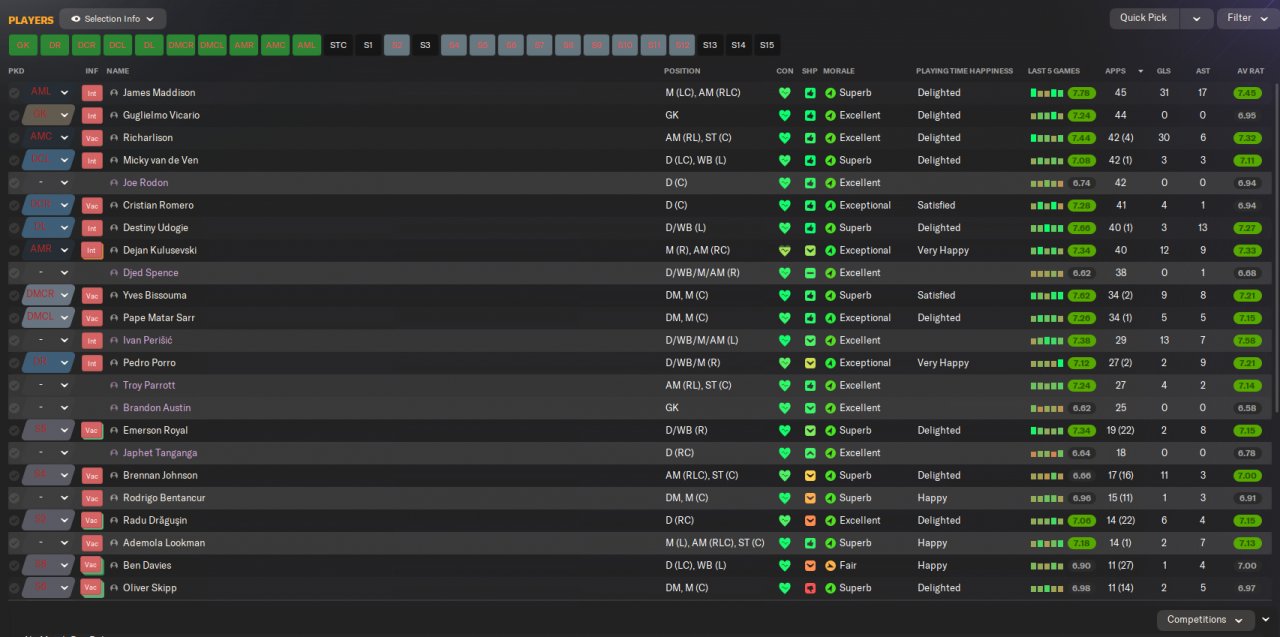This screenshot has height=637, width=1280.
Task: Open the Competitions dropdown
Action: (1205, 620)
